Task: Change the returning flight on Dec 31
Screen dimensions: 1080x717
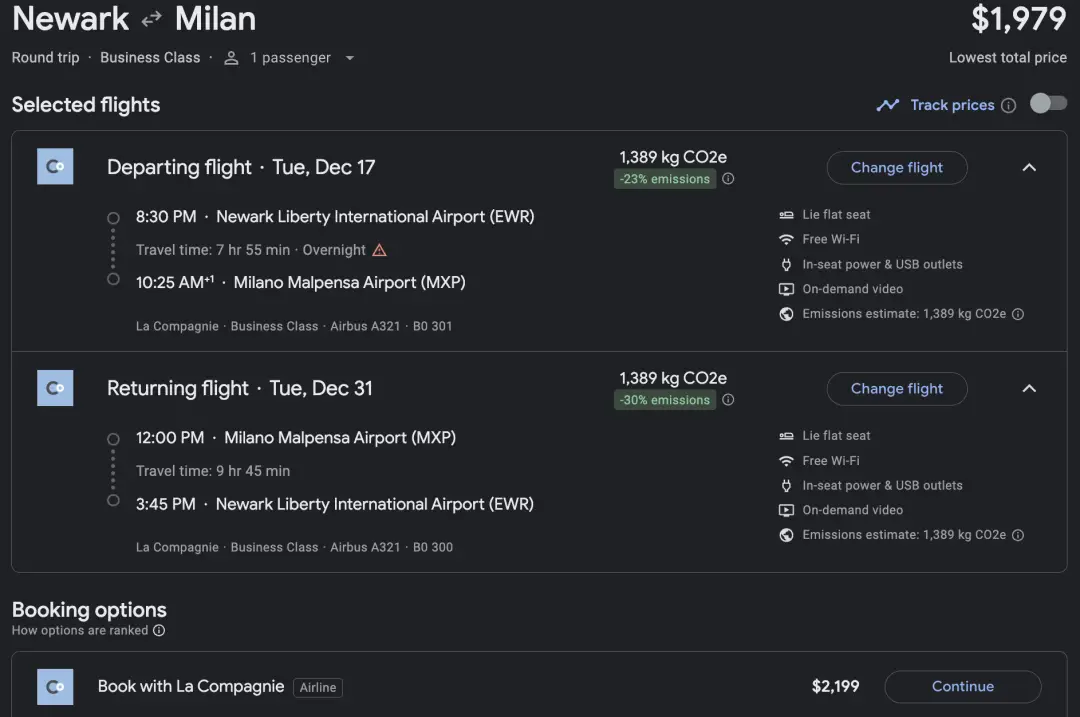Action: click(x=896, y=389)
